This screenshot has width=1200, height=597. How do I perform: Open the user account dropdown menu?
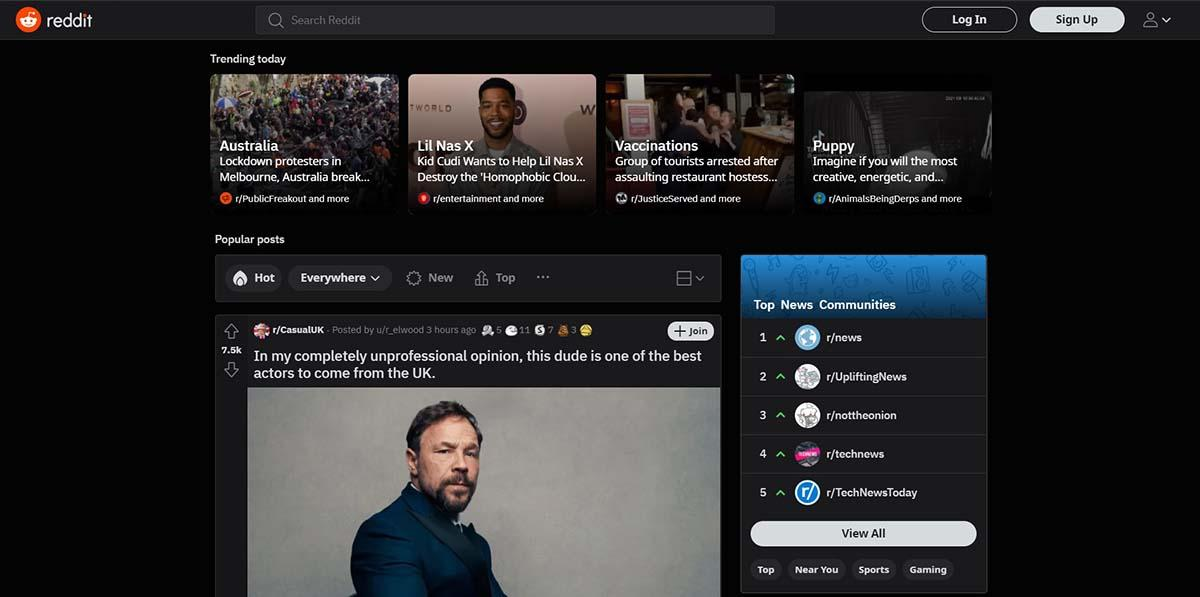[1157, 19]
